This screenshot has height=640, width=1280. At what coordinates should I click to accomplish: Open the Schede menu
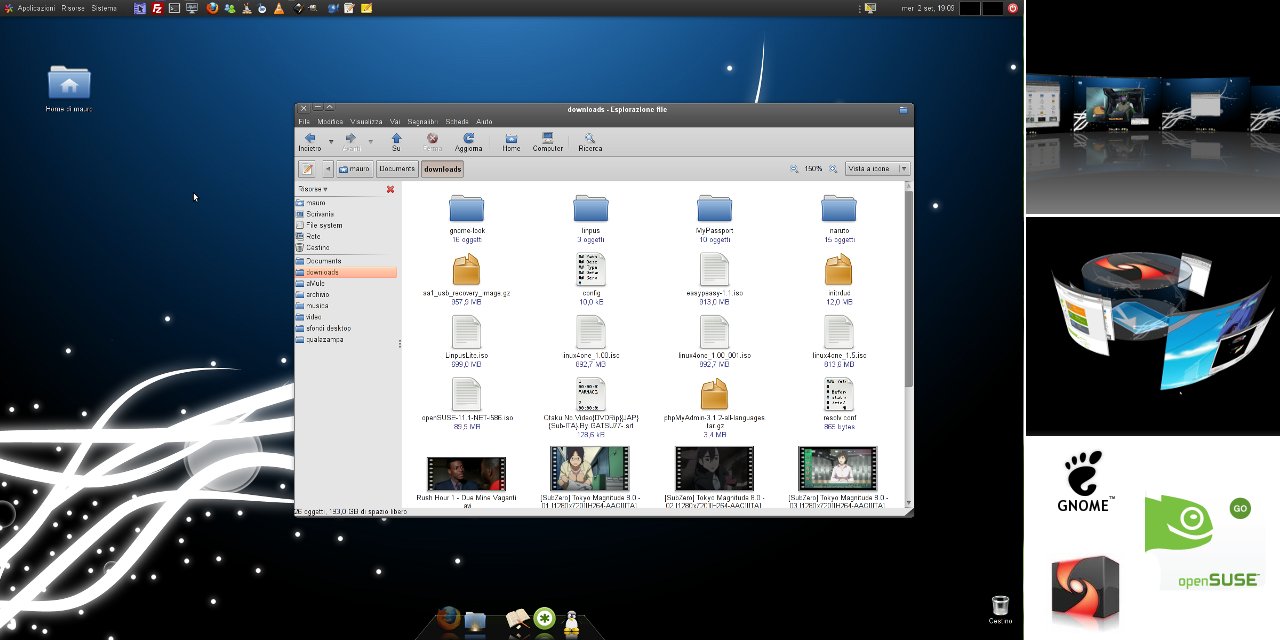[x=457, y=121]
